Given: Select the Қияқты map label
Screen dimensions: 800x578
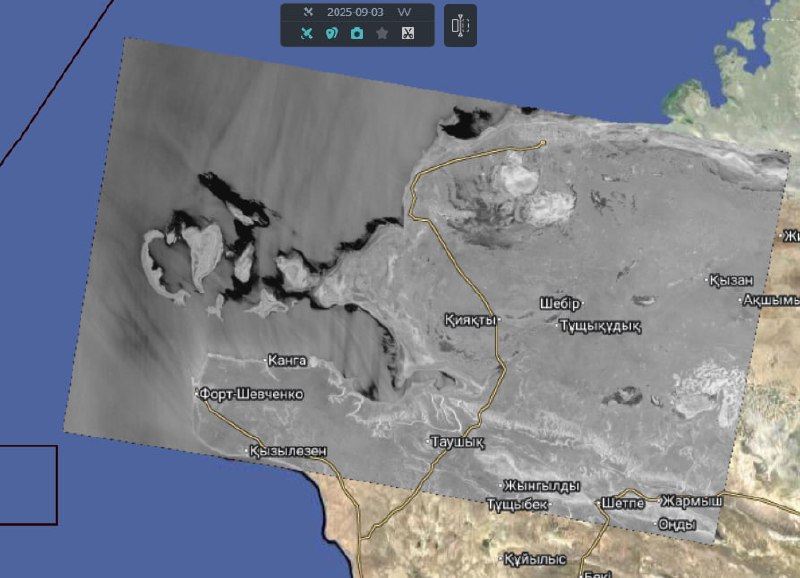Looking at the screenshot, I should click(470, 320).
